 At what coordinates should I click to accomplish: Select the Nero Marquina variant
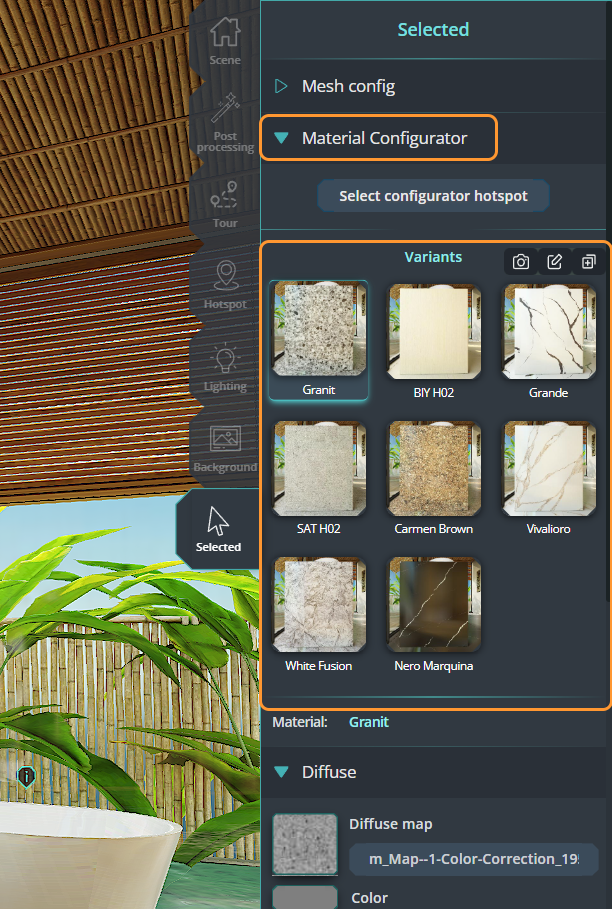coord(434,605)
